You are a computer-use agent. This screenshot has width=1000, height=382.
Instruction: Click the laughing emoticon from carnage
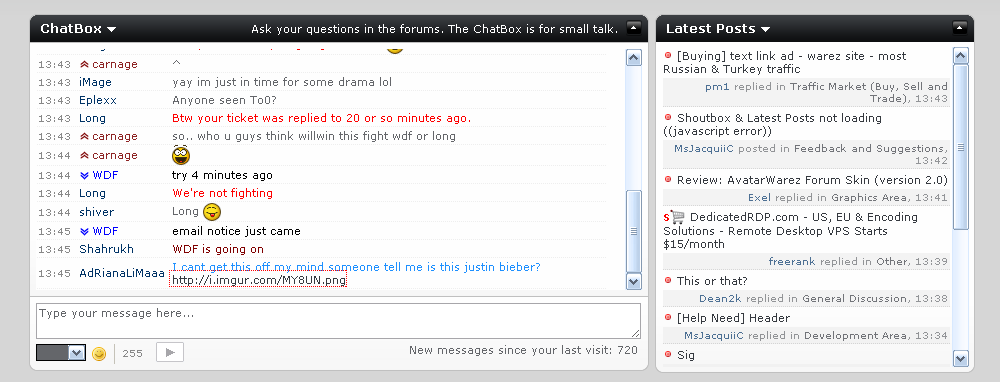[x=181, y=155]
